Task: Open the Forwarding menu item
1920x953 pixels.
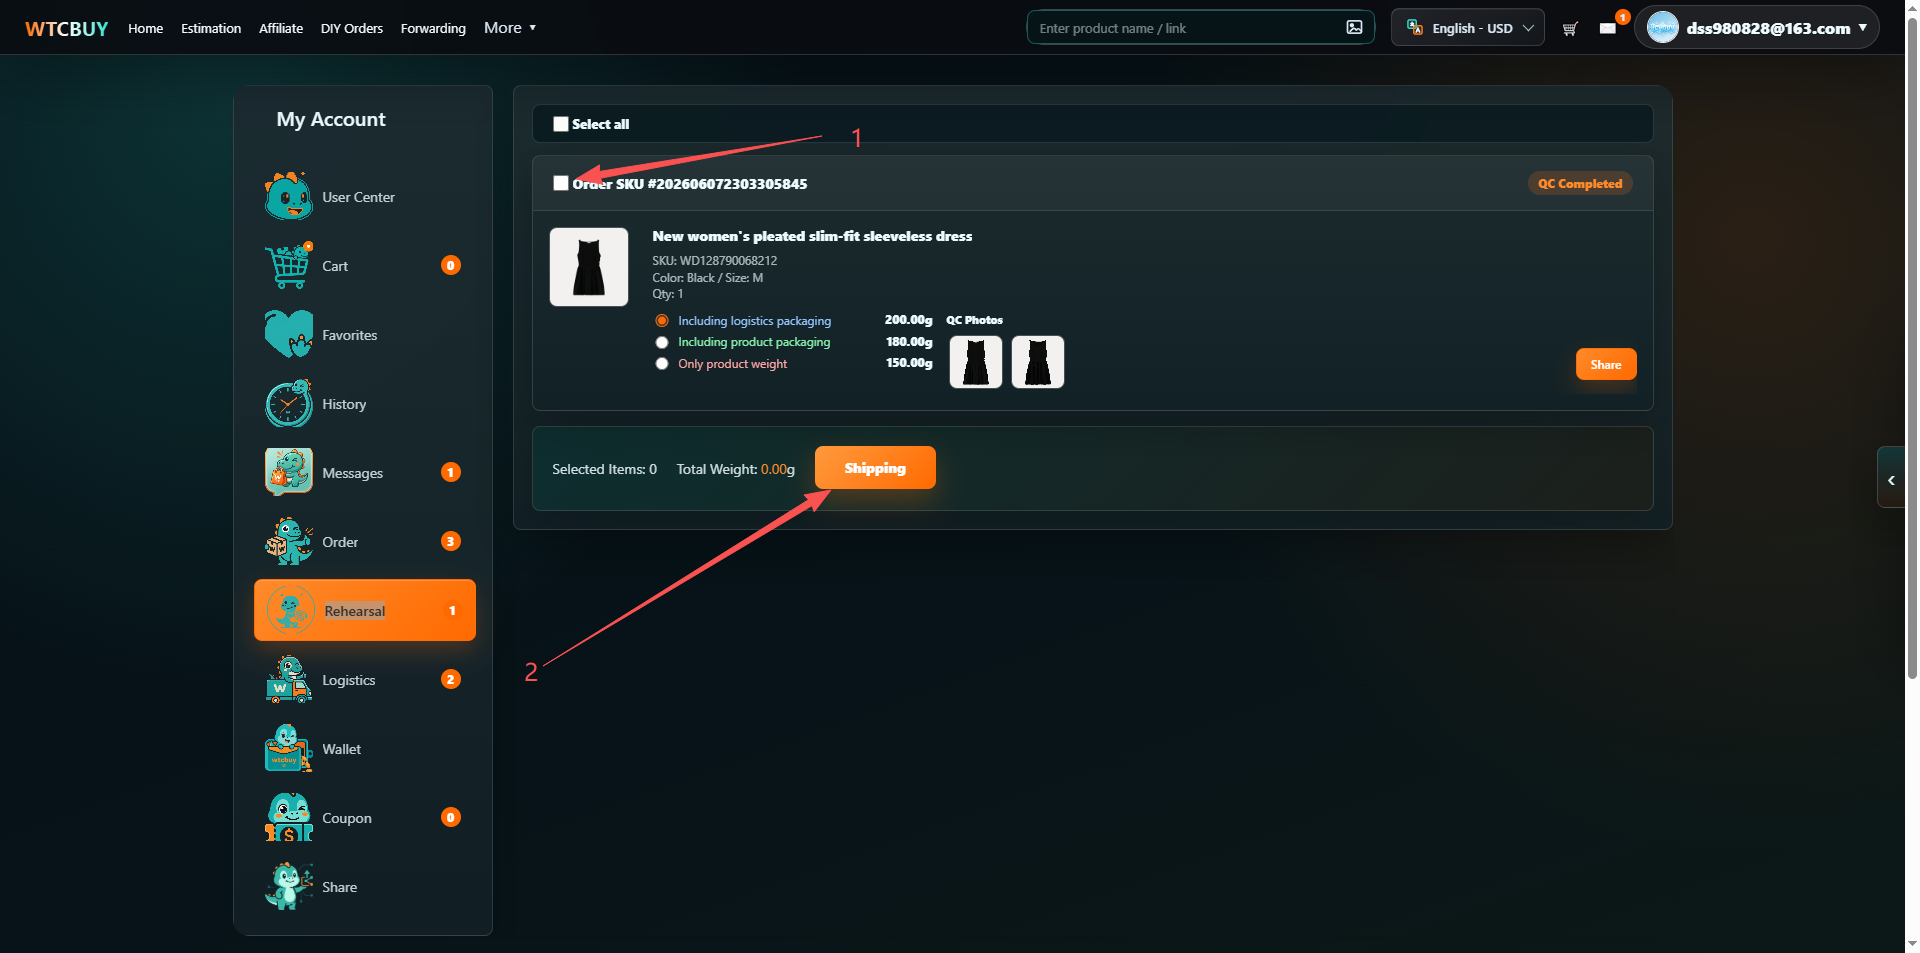Action: (x=433, y=28)
